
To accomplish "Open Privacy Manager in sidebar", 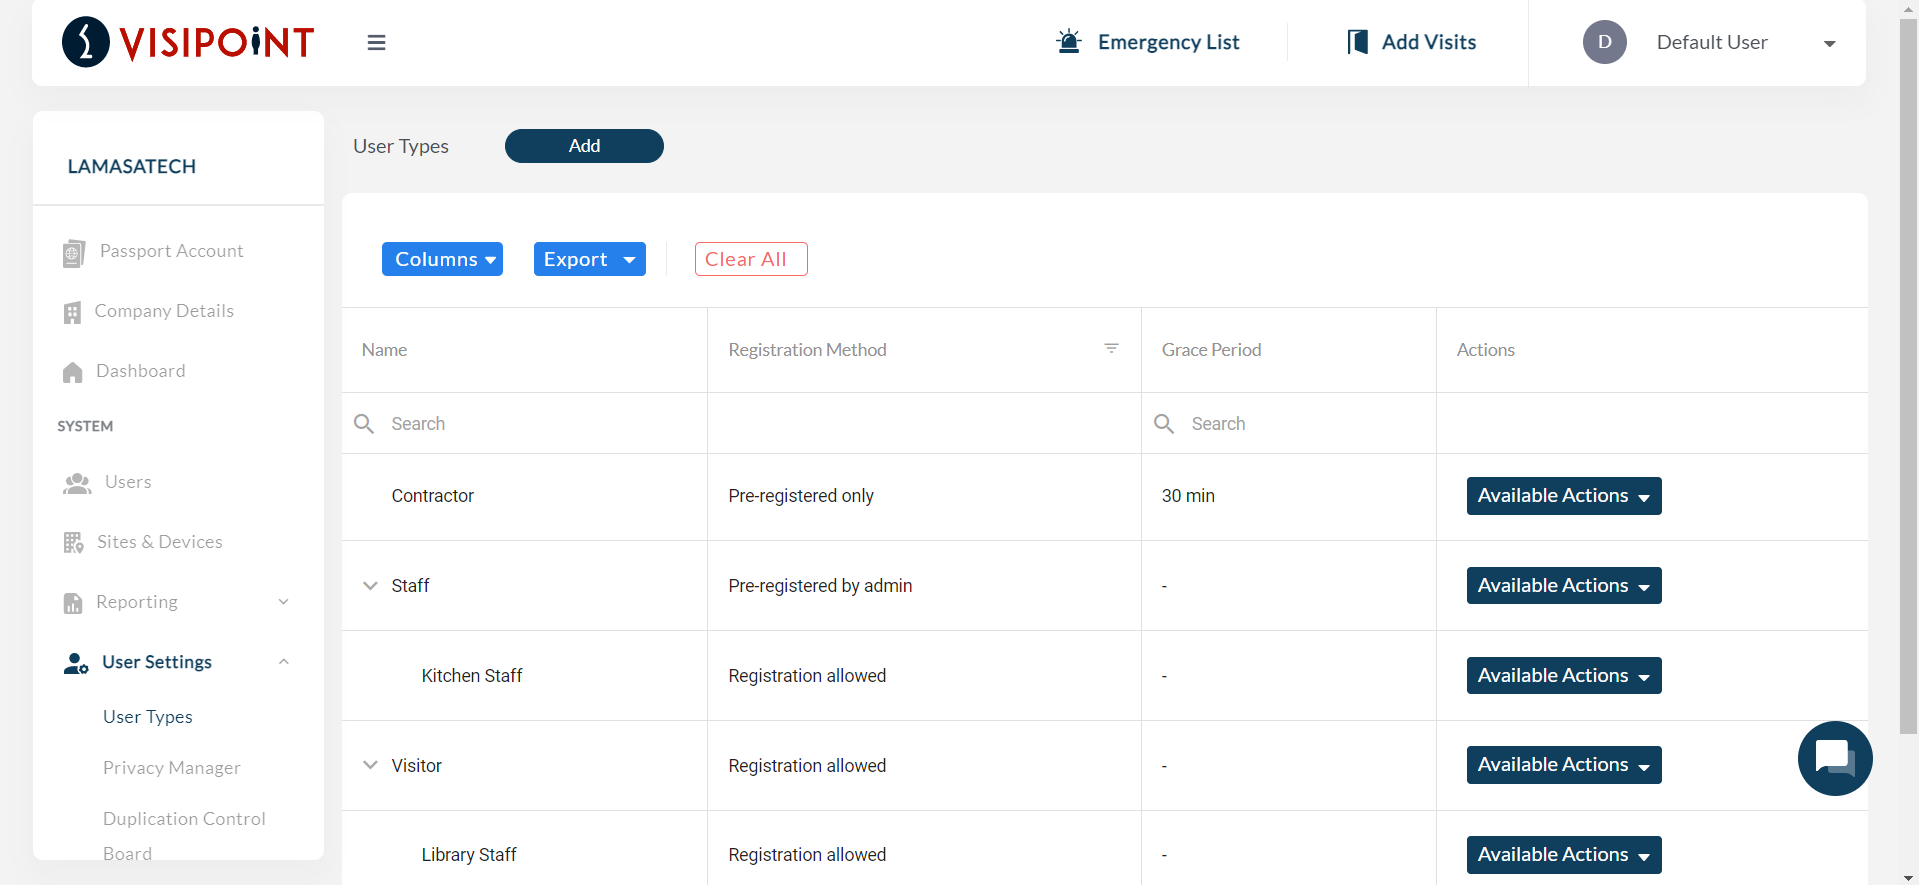I will [x=172, y=768].
